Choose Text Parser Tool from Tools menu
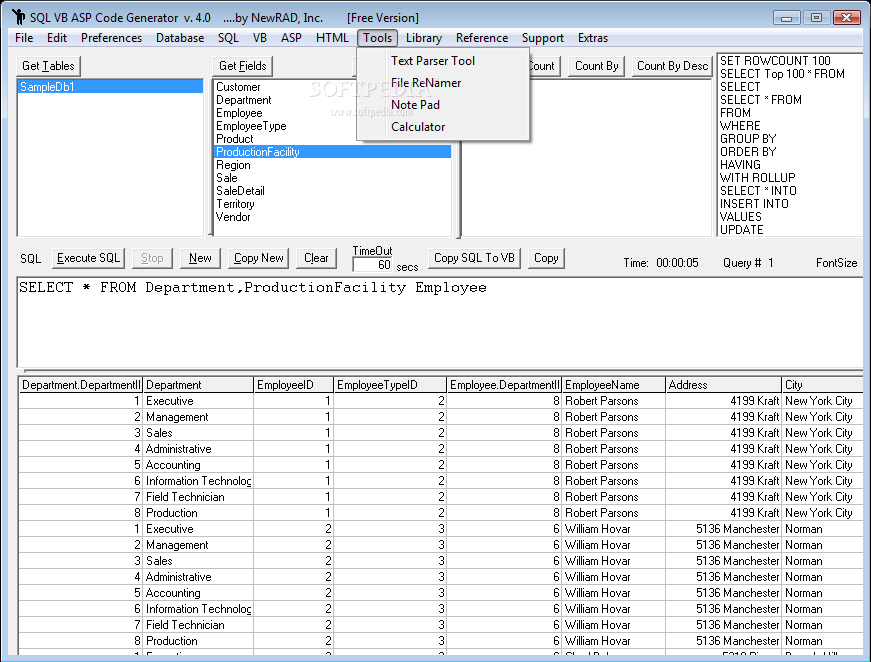Image resolution: width=871 pixels, height=662 pixels. [443, 61]
